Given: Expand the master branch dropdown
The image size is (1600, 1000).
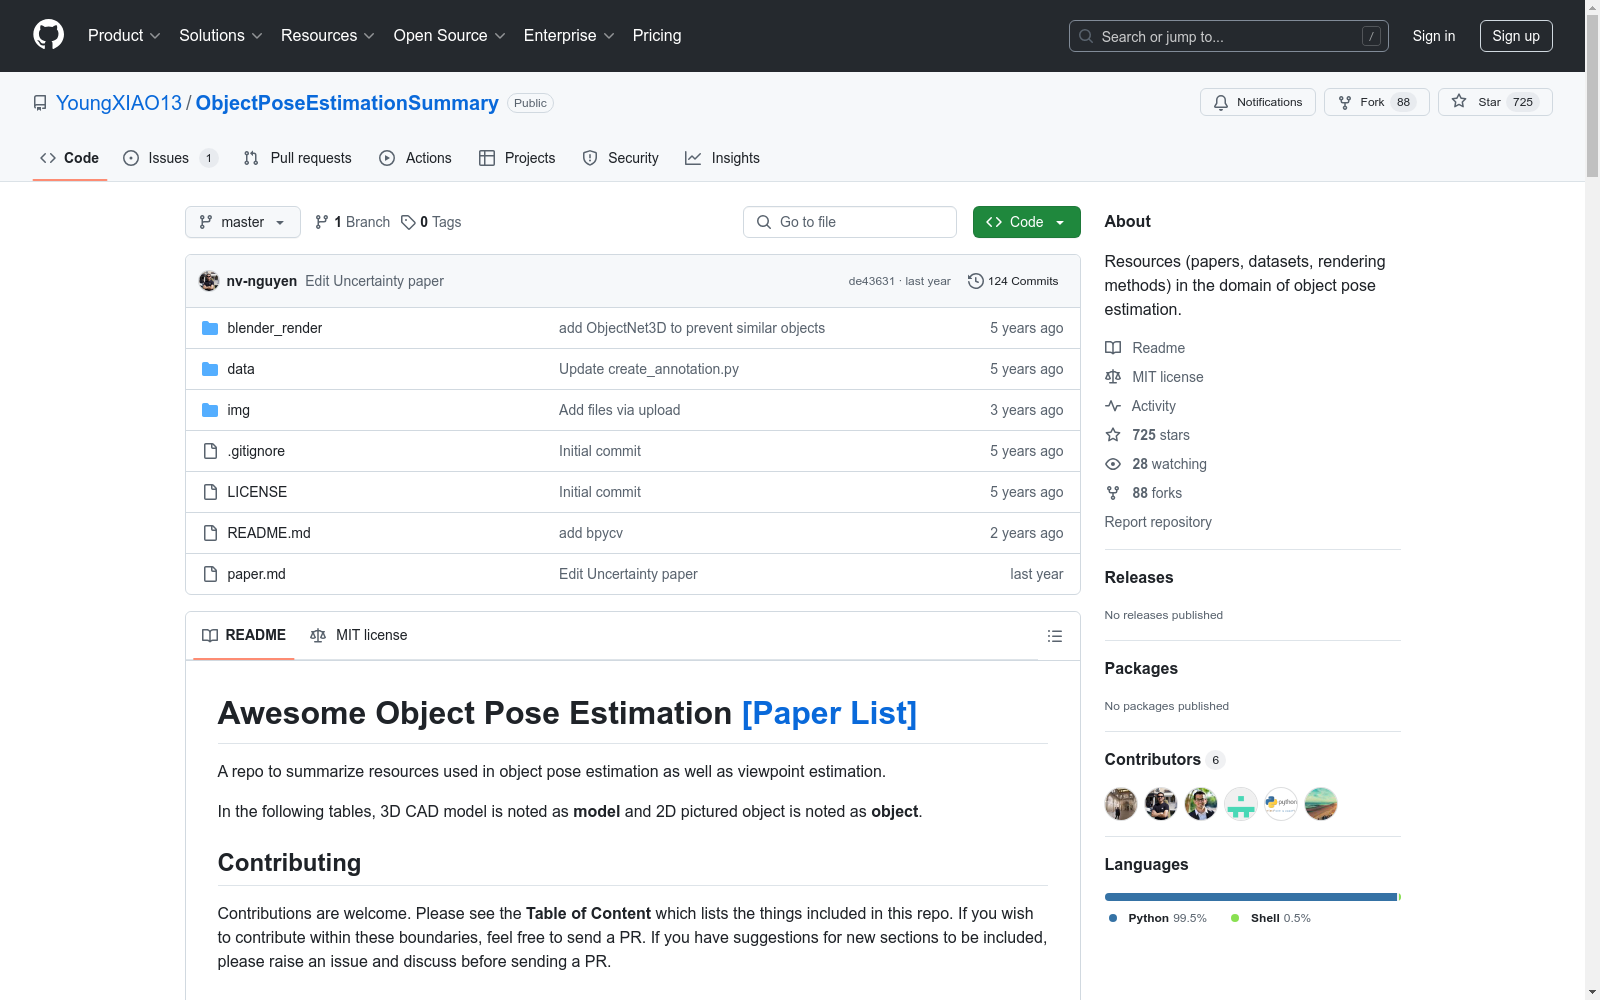Looking at the screenshot, I should (x=243, y=222).
